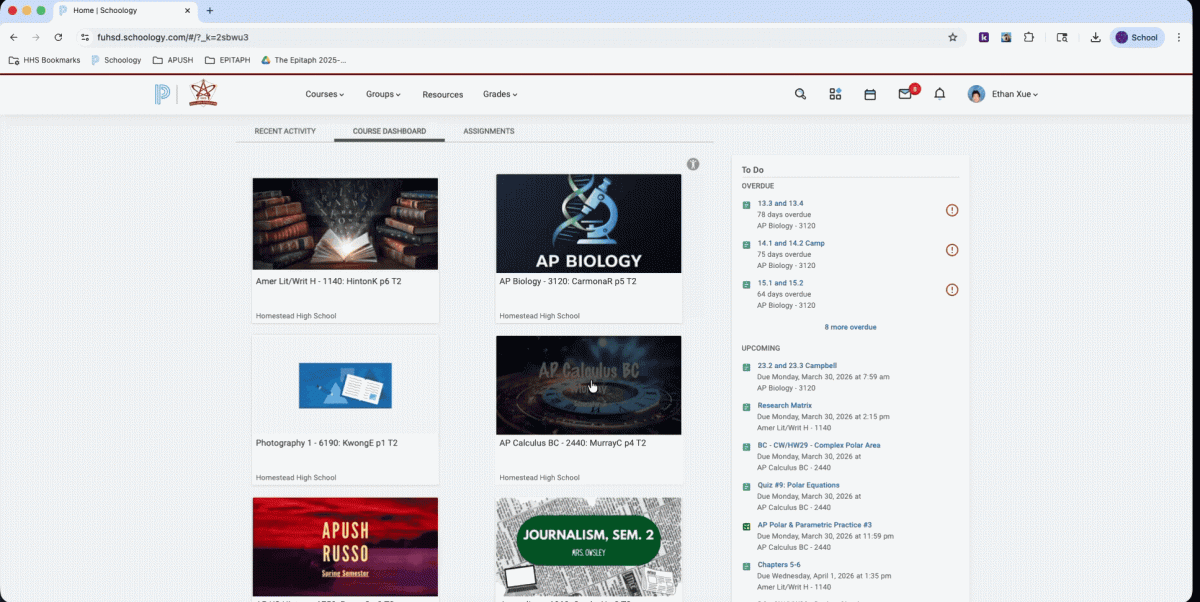Click overdue alert icon for 13.3 and 13.4
1200x602 pixels.
(x=952, y=210)
